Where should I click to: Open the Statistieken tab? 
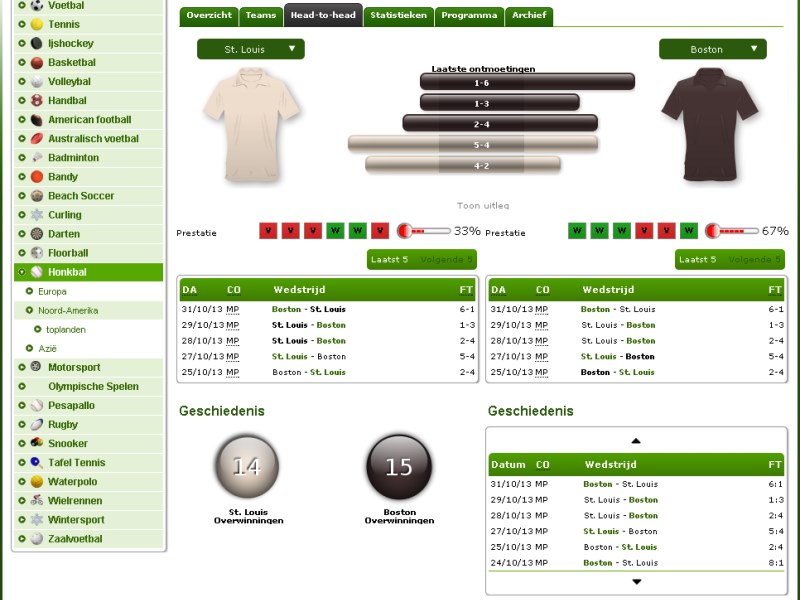point(398,15)
